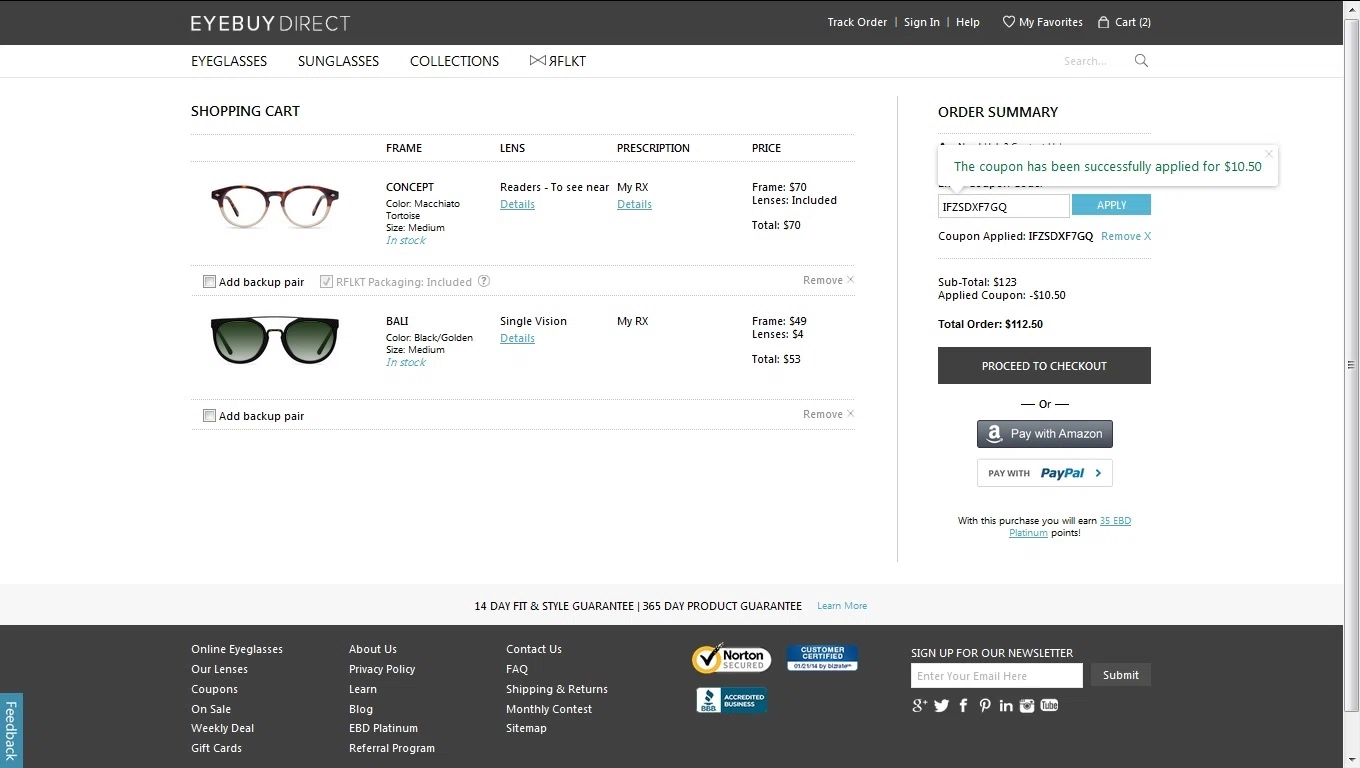Open the RFLKT bow-tie menu item

(x=558, y=61)
